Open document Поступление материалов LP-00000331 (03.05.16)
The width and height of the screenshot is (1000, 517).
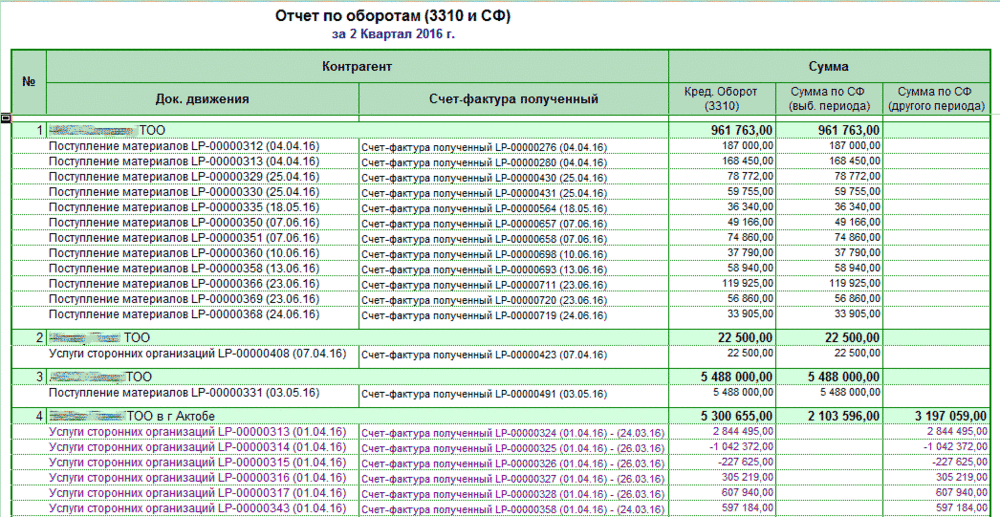[184, 392]
